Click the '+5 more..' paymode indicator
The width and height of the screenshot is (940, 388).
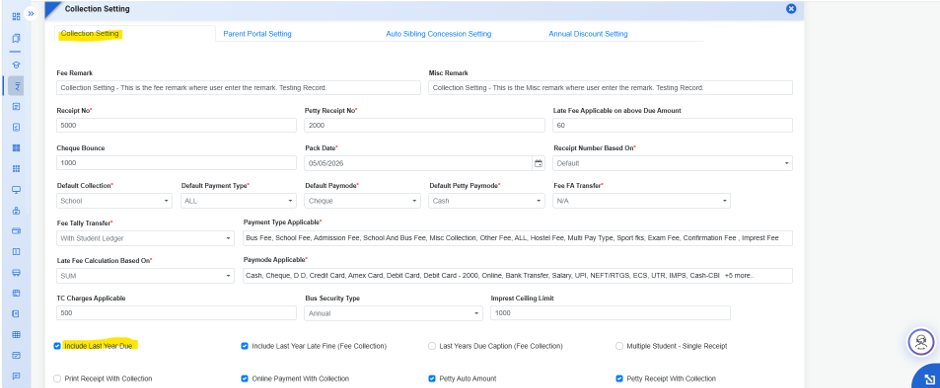coord(739,276)
